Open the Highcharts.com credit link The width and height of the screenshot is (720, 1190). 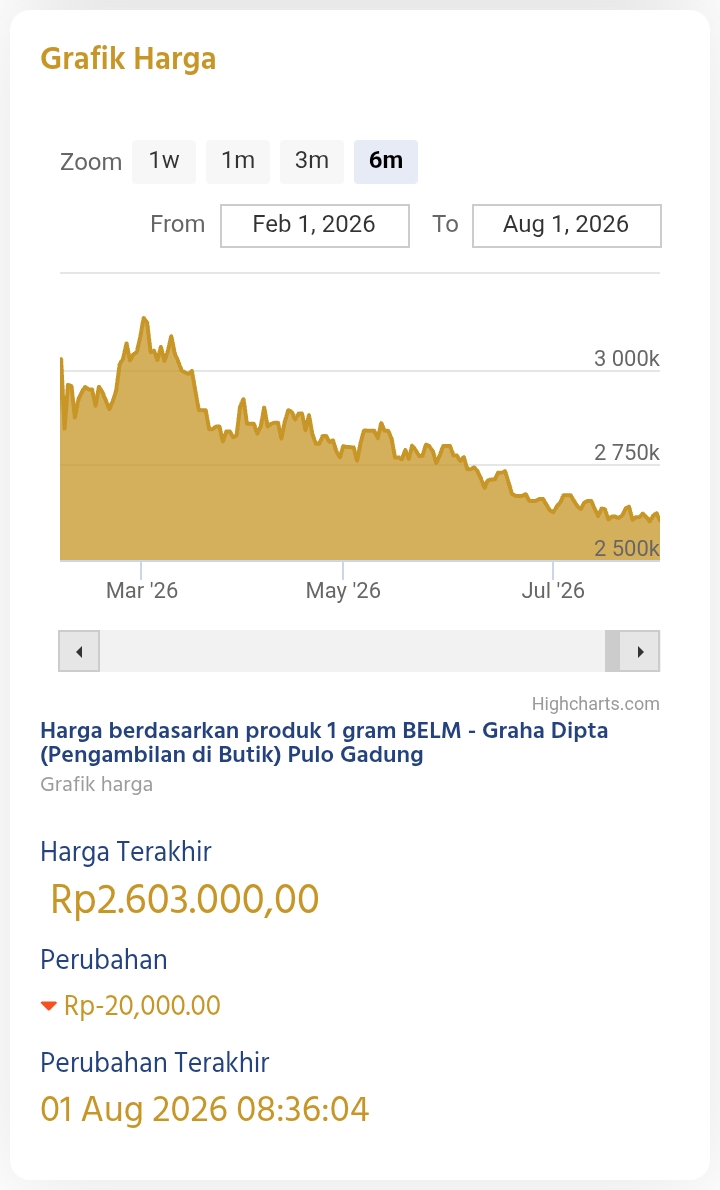(596, 704)
